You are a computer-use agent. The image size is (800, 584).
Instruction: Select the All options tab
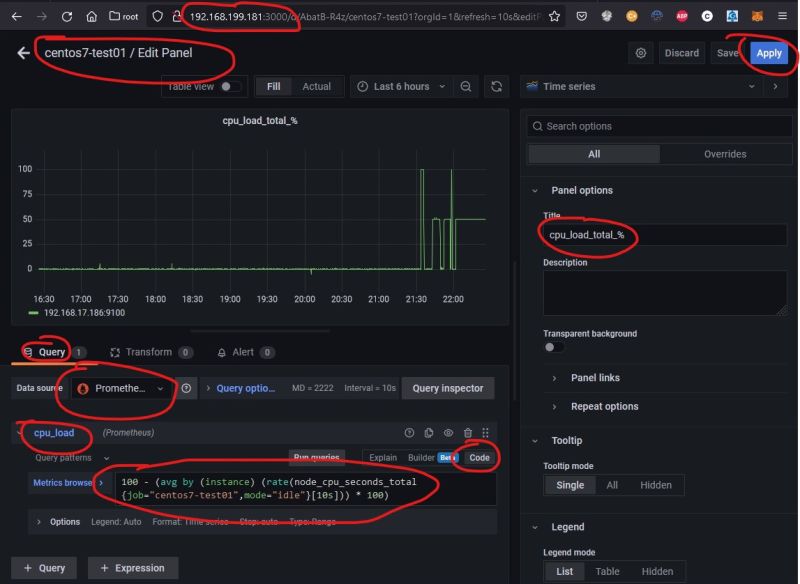(x=594, y=154)
